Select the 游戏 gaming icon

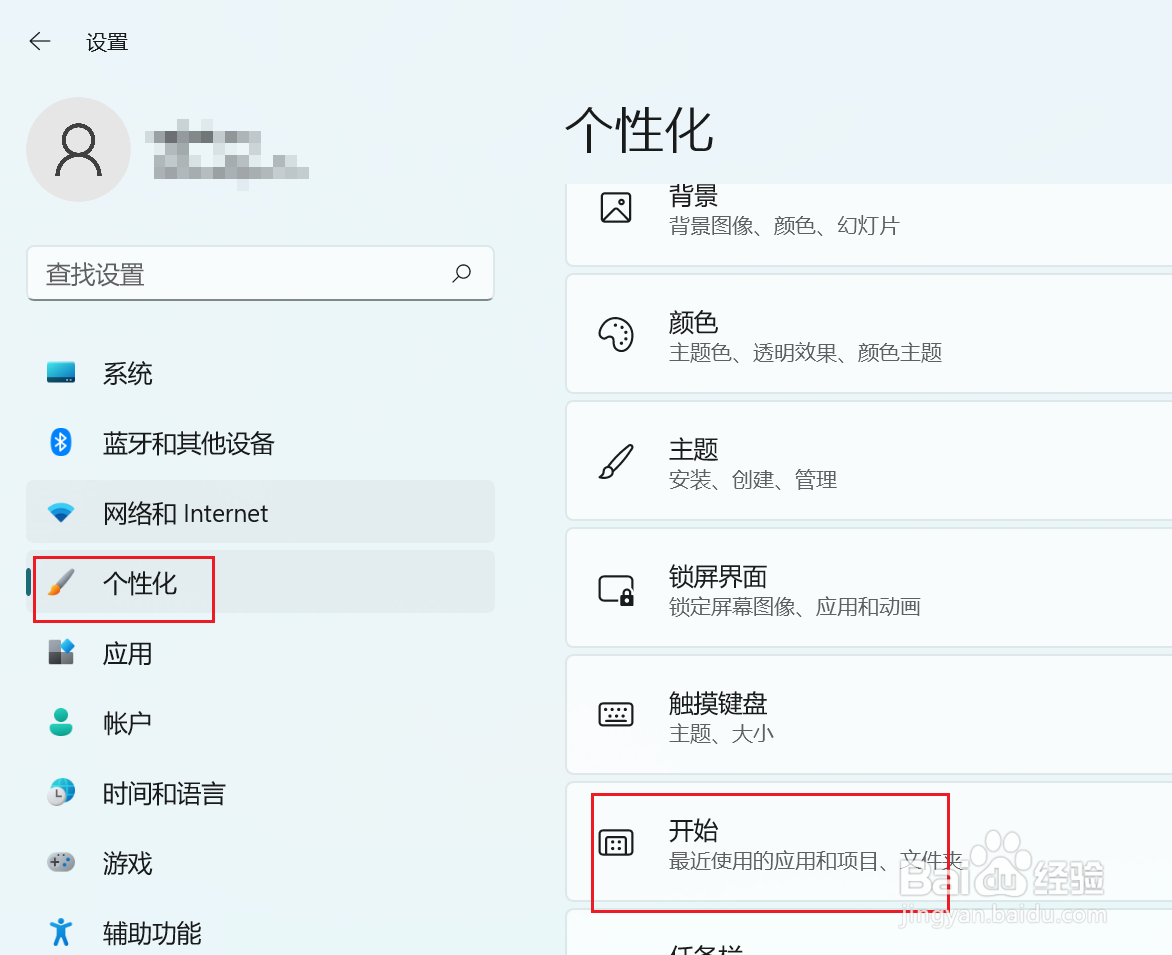point(61,862)
